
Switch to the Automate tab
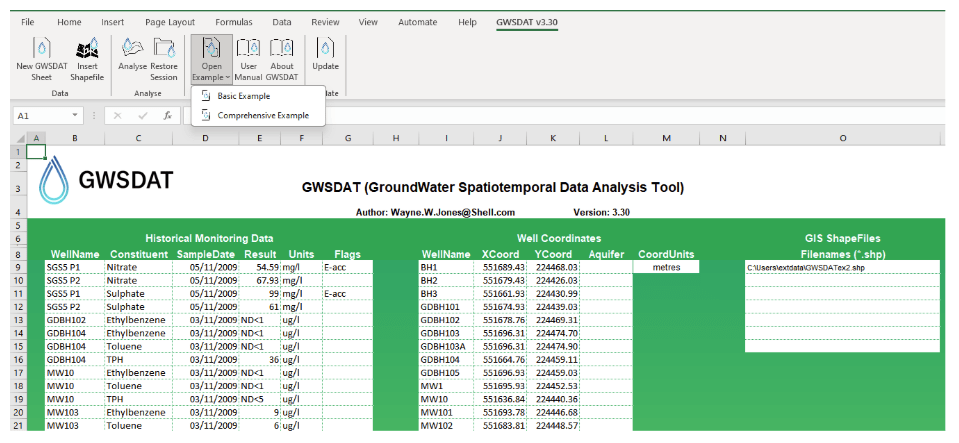[418, 22]
